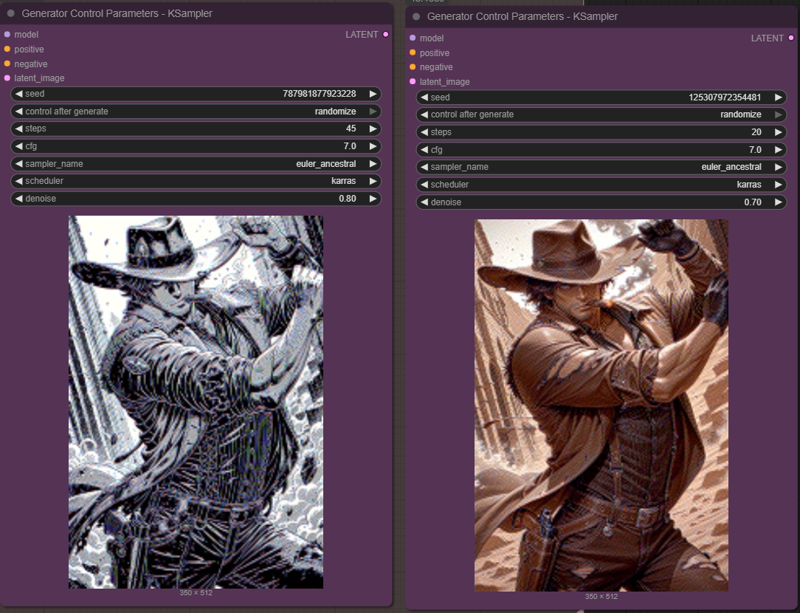Image resolution: width=800 pixels, height=613 pixels.
Task: Click the steps value 45 field
Action: (196, 129)
